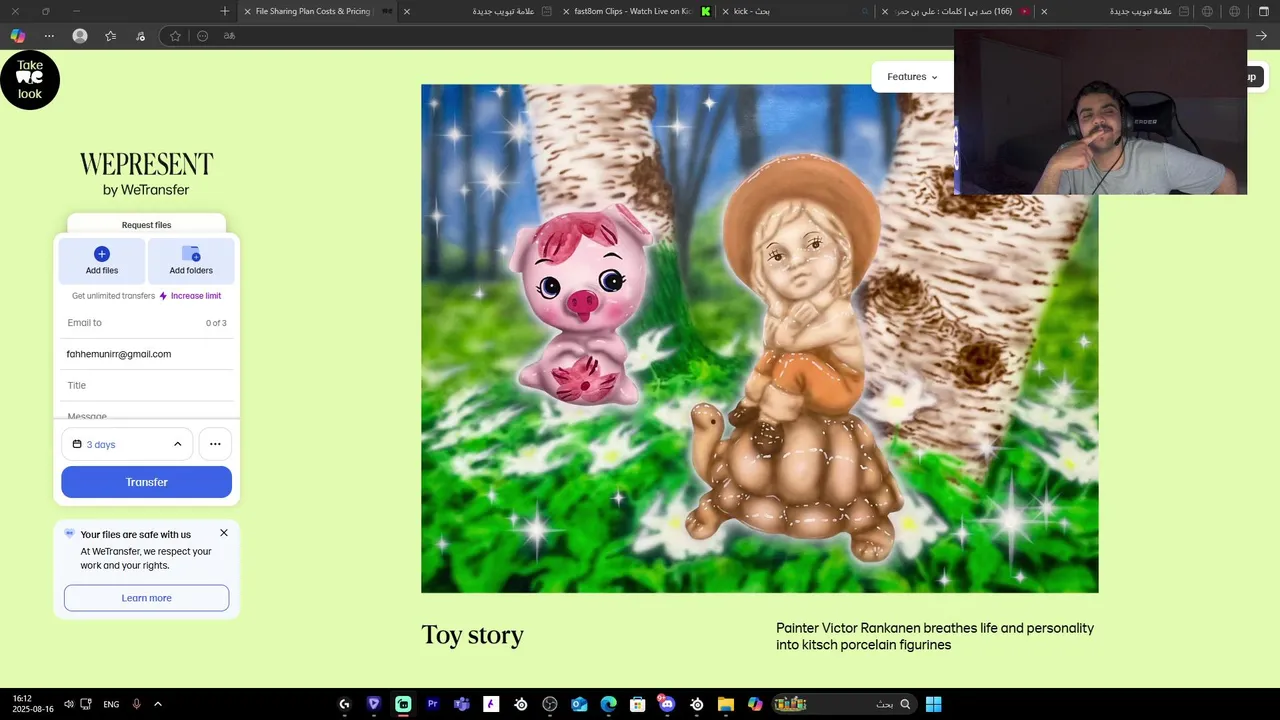Click the Add folders button label
Screen dimensions: 1280x720
tap(191, 271)
